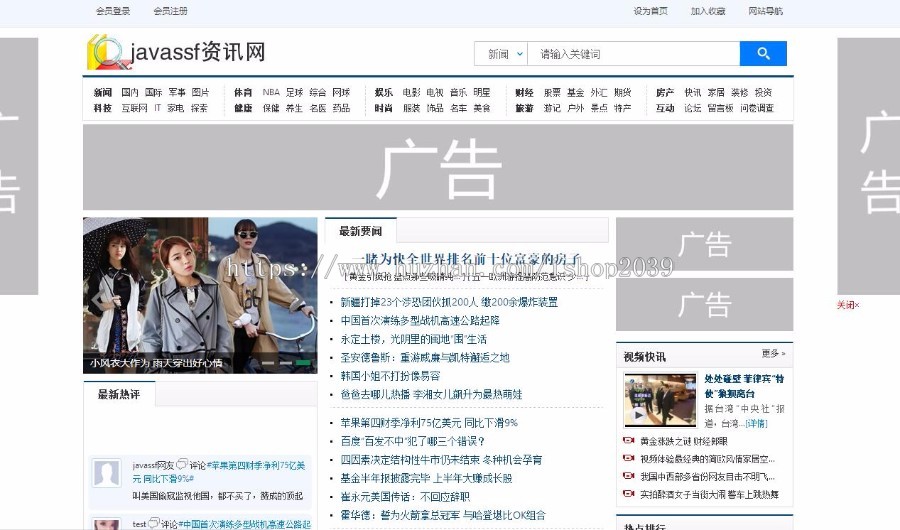Viewport: 900px width, 530px height.
Task: Open the NBA sports subcategory
Action: point(271,92)
